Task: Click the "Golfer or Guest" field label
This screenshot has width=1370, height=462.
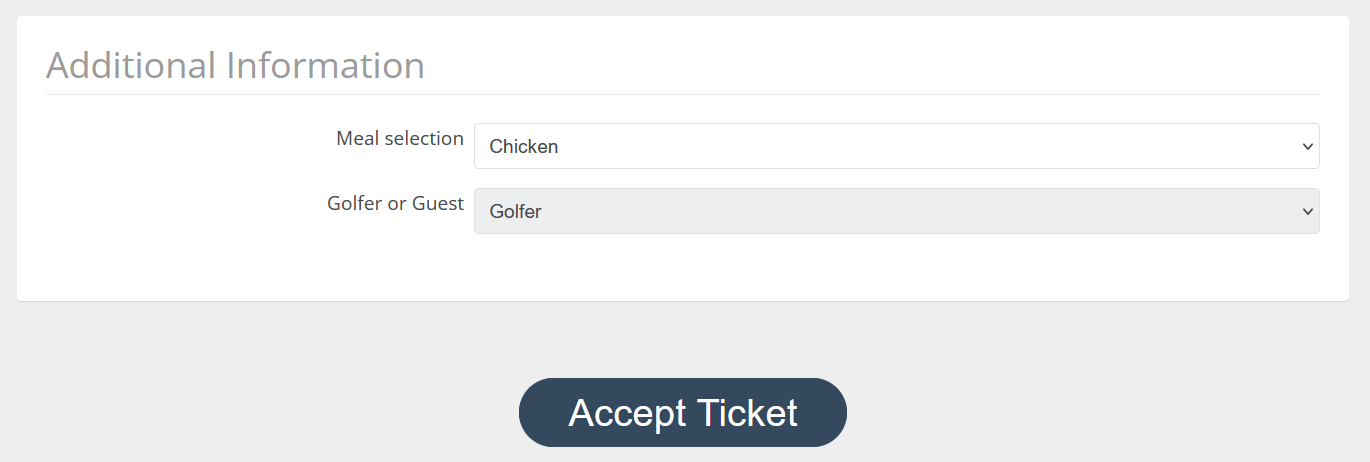Action: click(x=396, y=204)
